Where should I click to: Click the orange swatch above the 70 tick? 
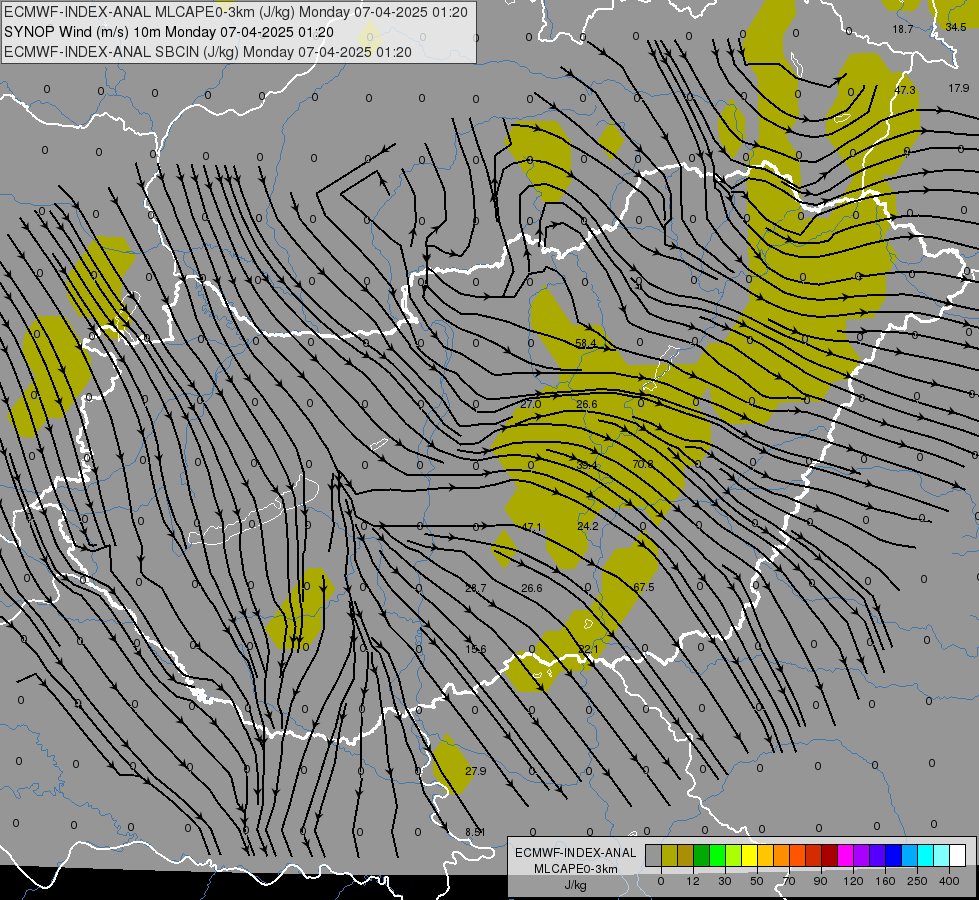782,855
